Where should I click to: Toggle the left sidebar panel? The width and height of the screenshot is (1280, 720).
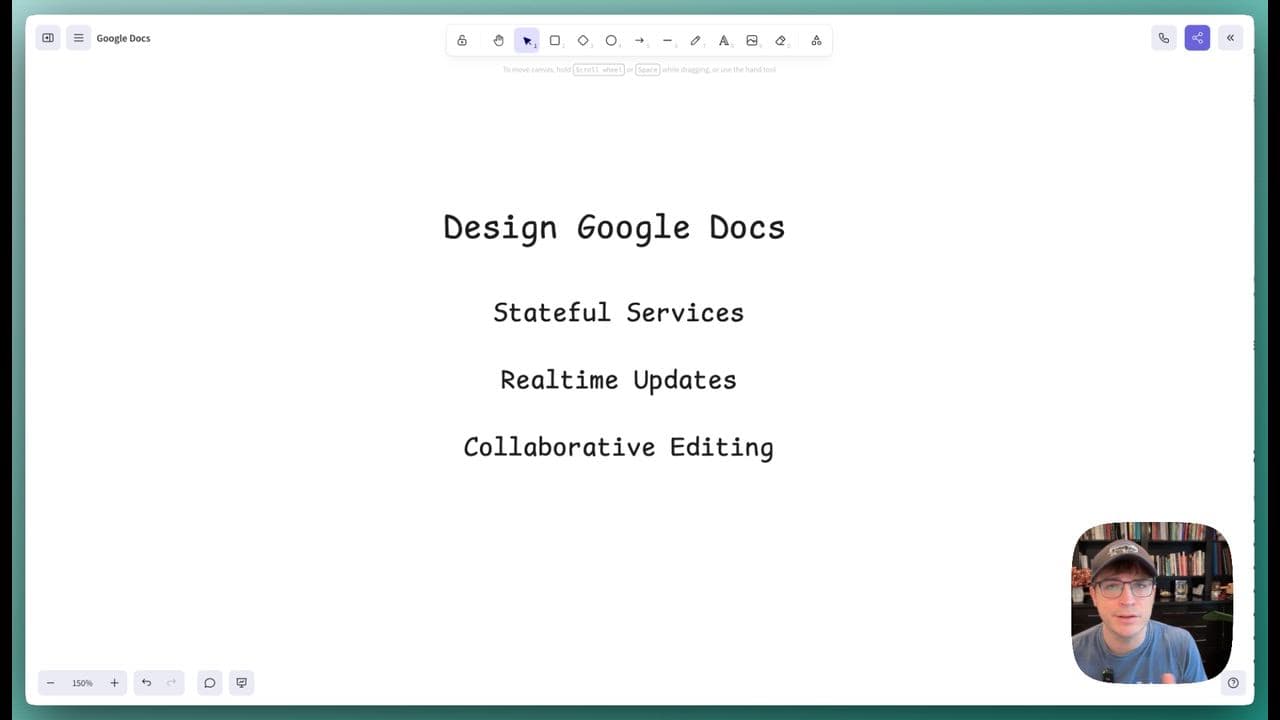[47, 38]
